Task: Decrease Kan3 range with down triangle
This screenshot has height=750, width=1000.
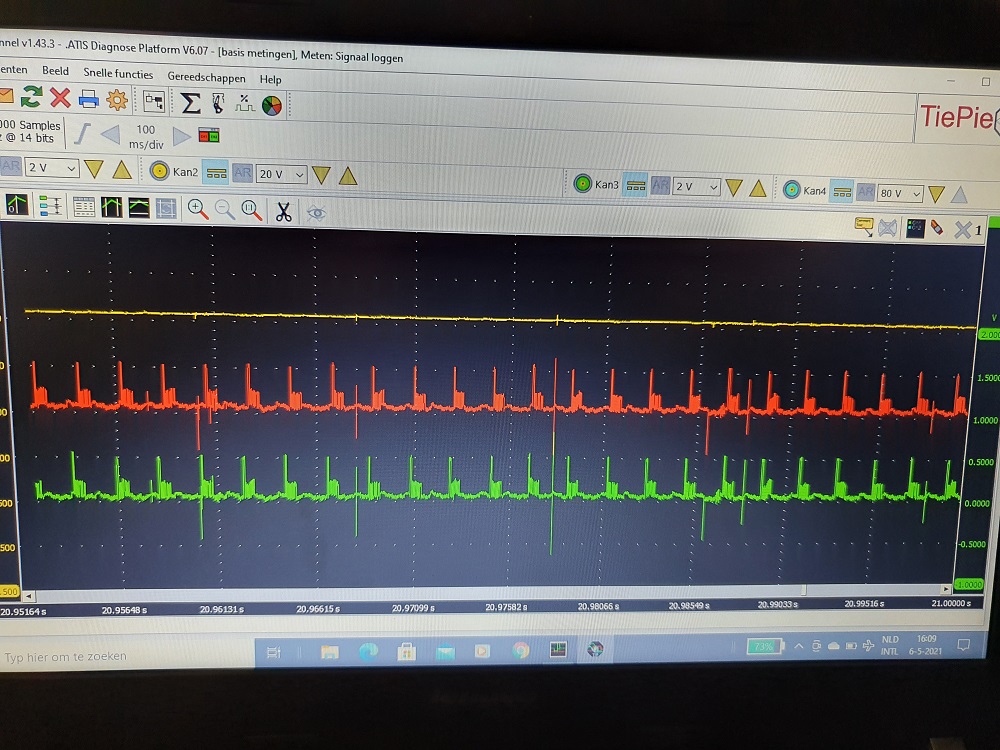Action: pyautogui.click(x=734, y=188)
